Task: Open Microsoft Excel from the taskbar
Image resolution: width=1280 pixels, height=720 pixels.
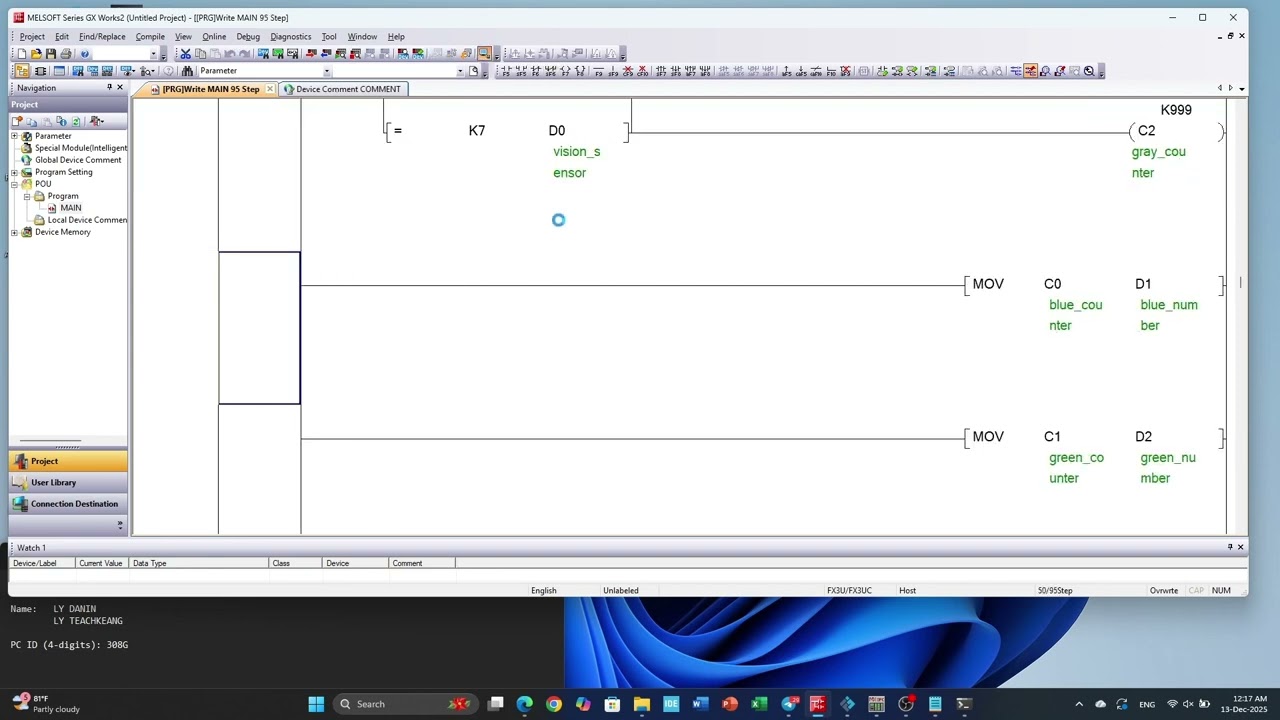Action: click(x=759, y=704)
